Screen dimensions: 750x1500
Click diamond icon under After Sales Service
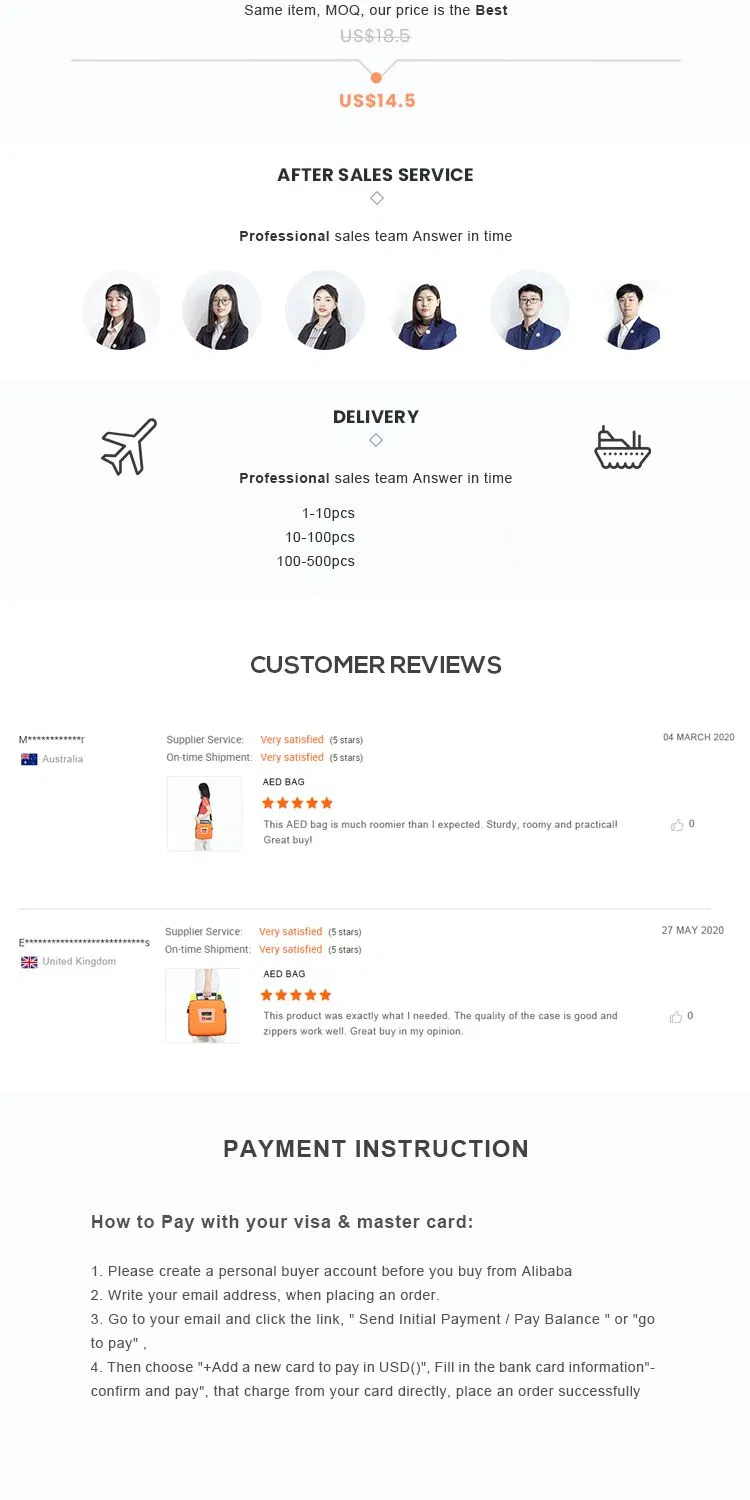click(x=376, y=198)
